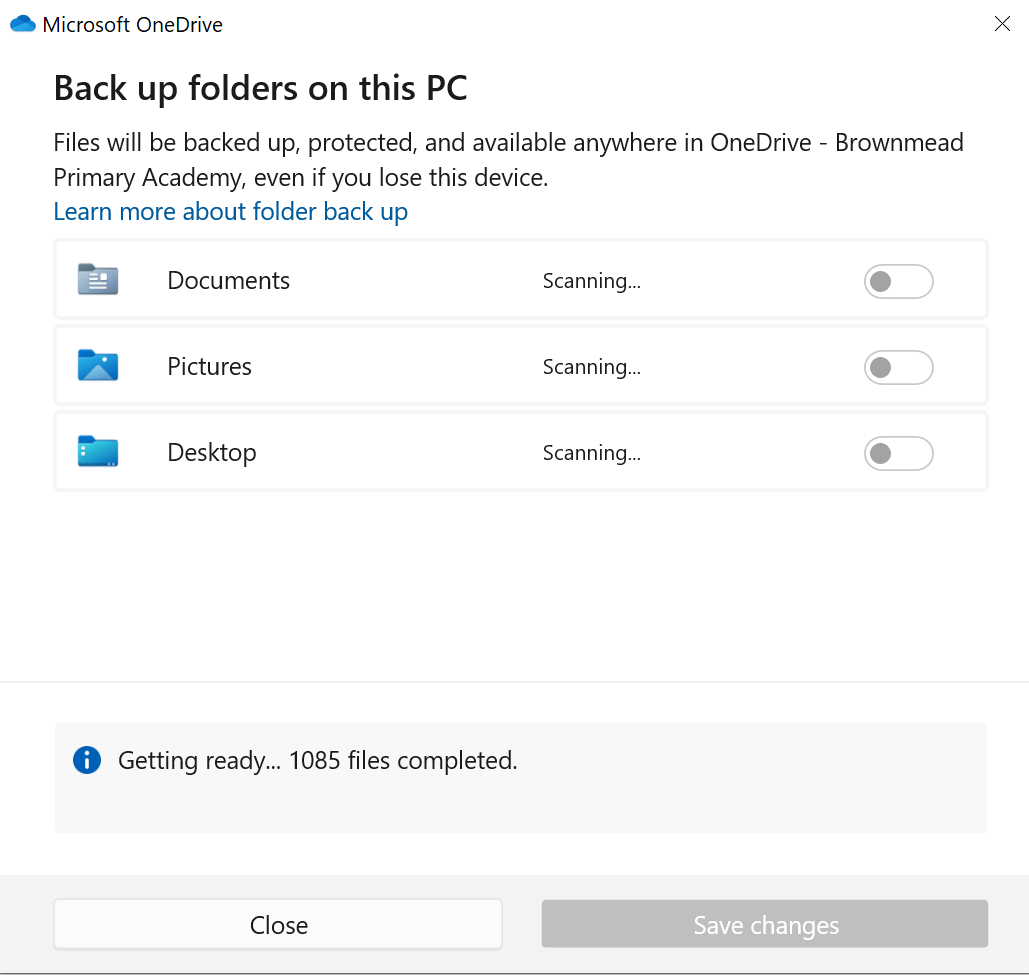1029x975 pixels.
Task: Select the Desktop folder label
Action: 211,453
